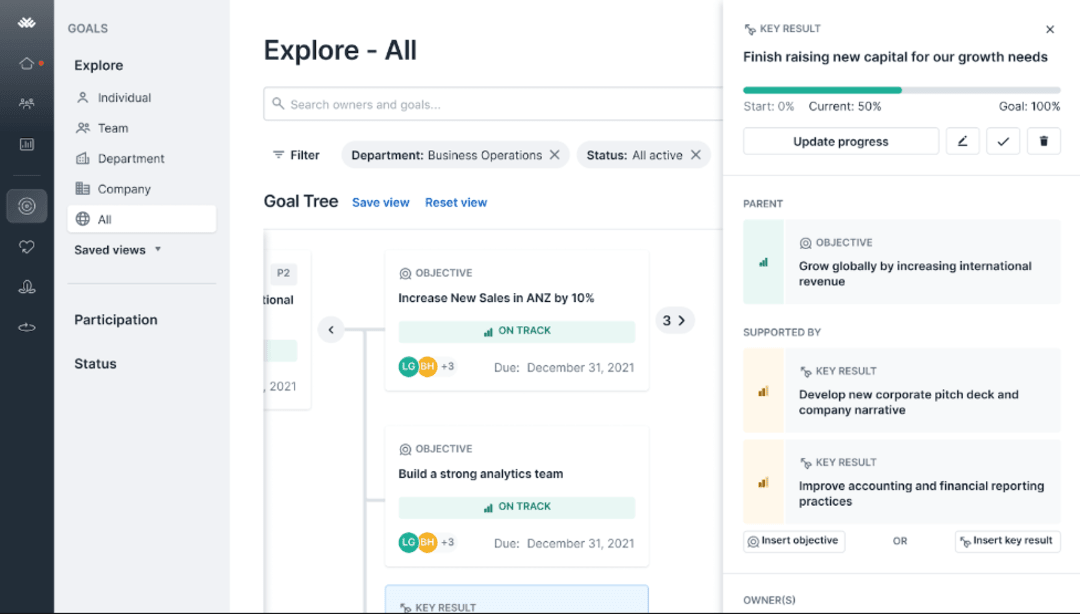Mark the key result complete via checkmark icon

tap(1003, 141)
